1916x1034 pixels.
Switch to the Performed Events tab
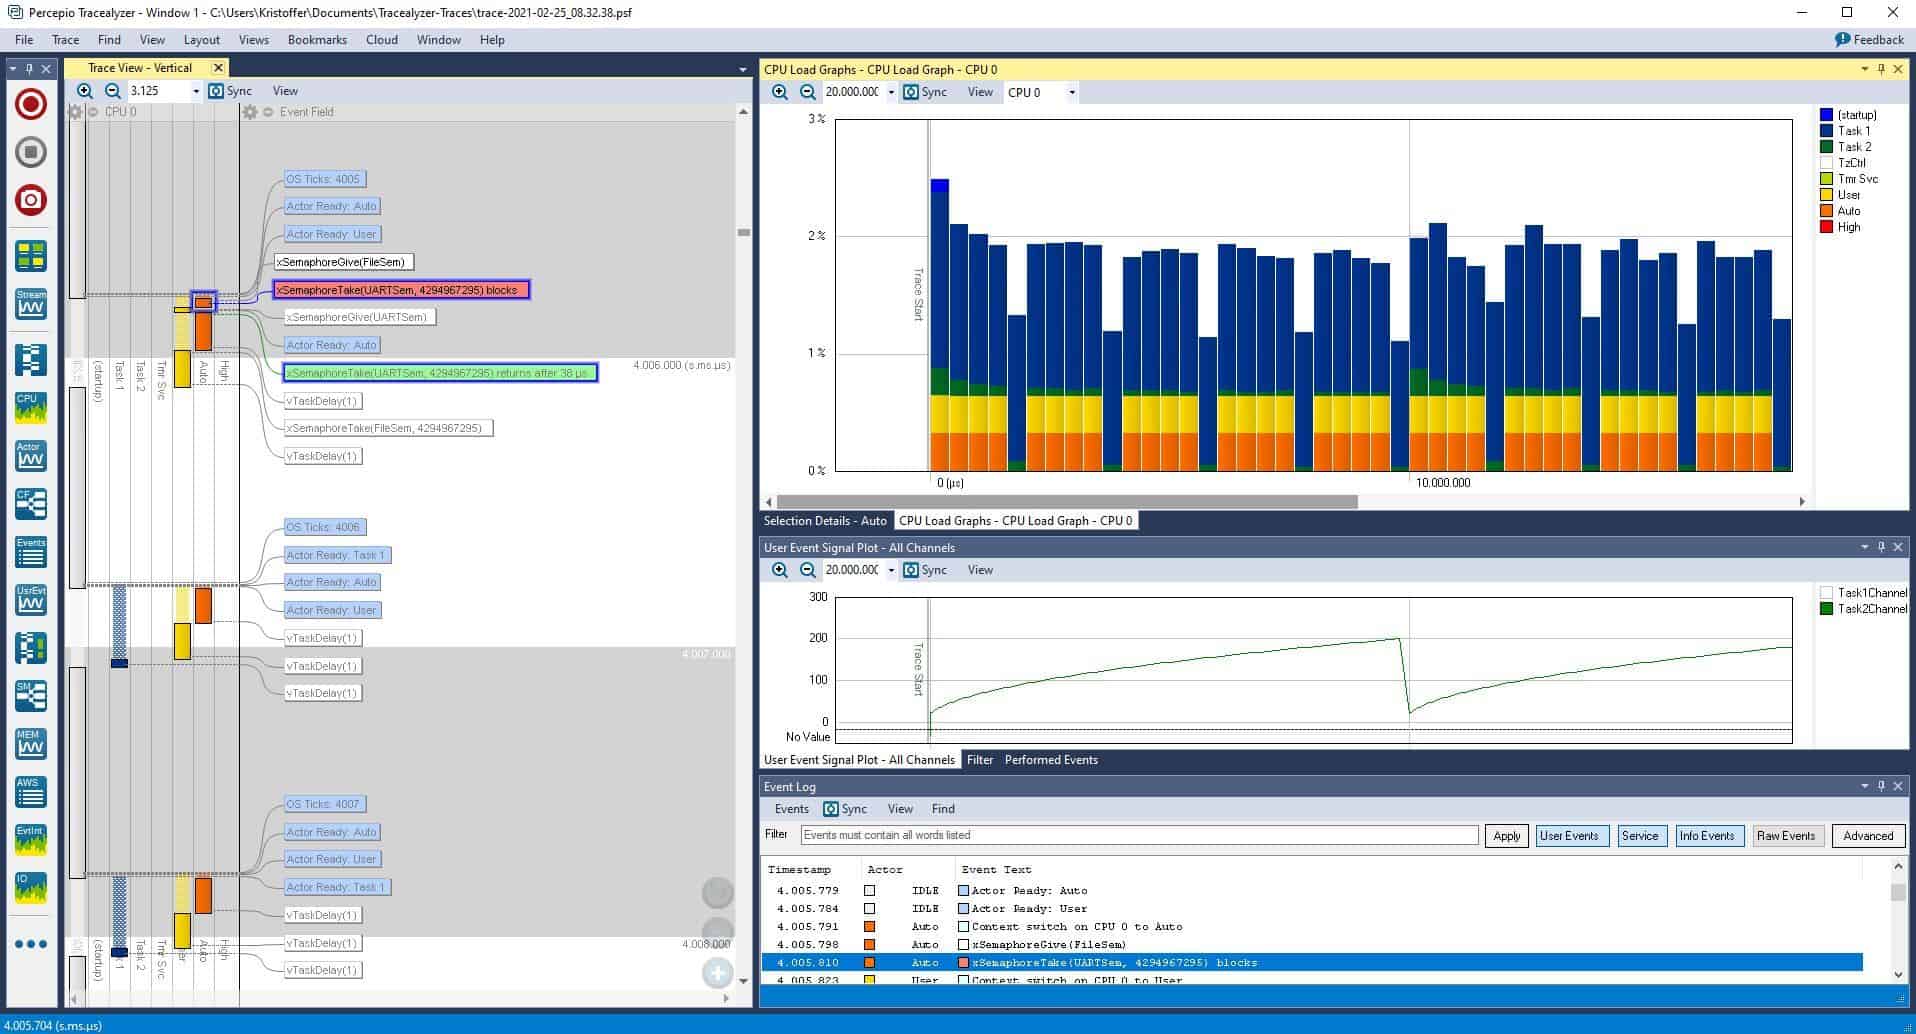[1050, 760]
